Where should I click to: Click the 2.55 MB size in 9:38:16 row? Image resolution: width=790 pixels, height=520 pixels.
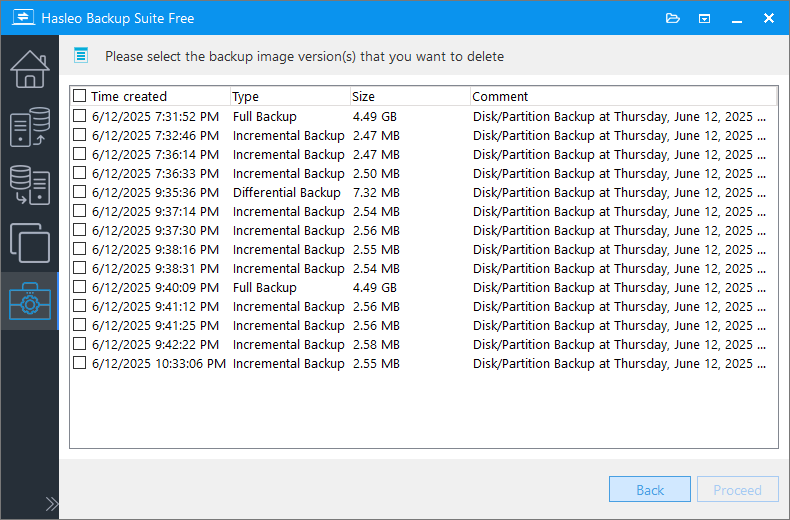tap(376, 250)
